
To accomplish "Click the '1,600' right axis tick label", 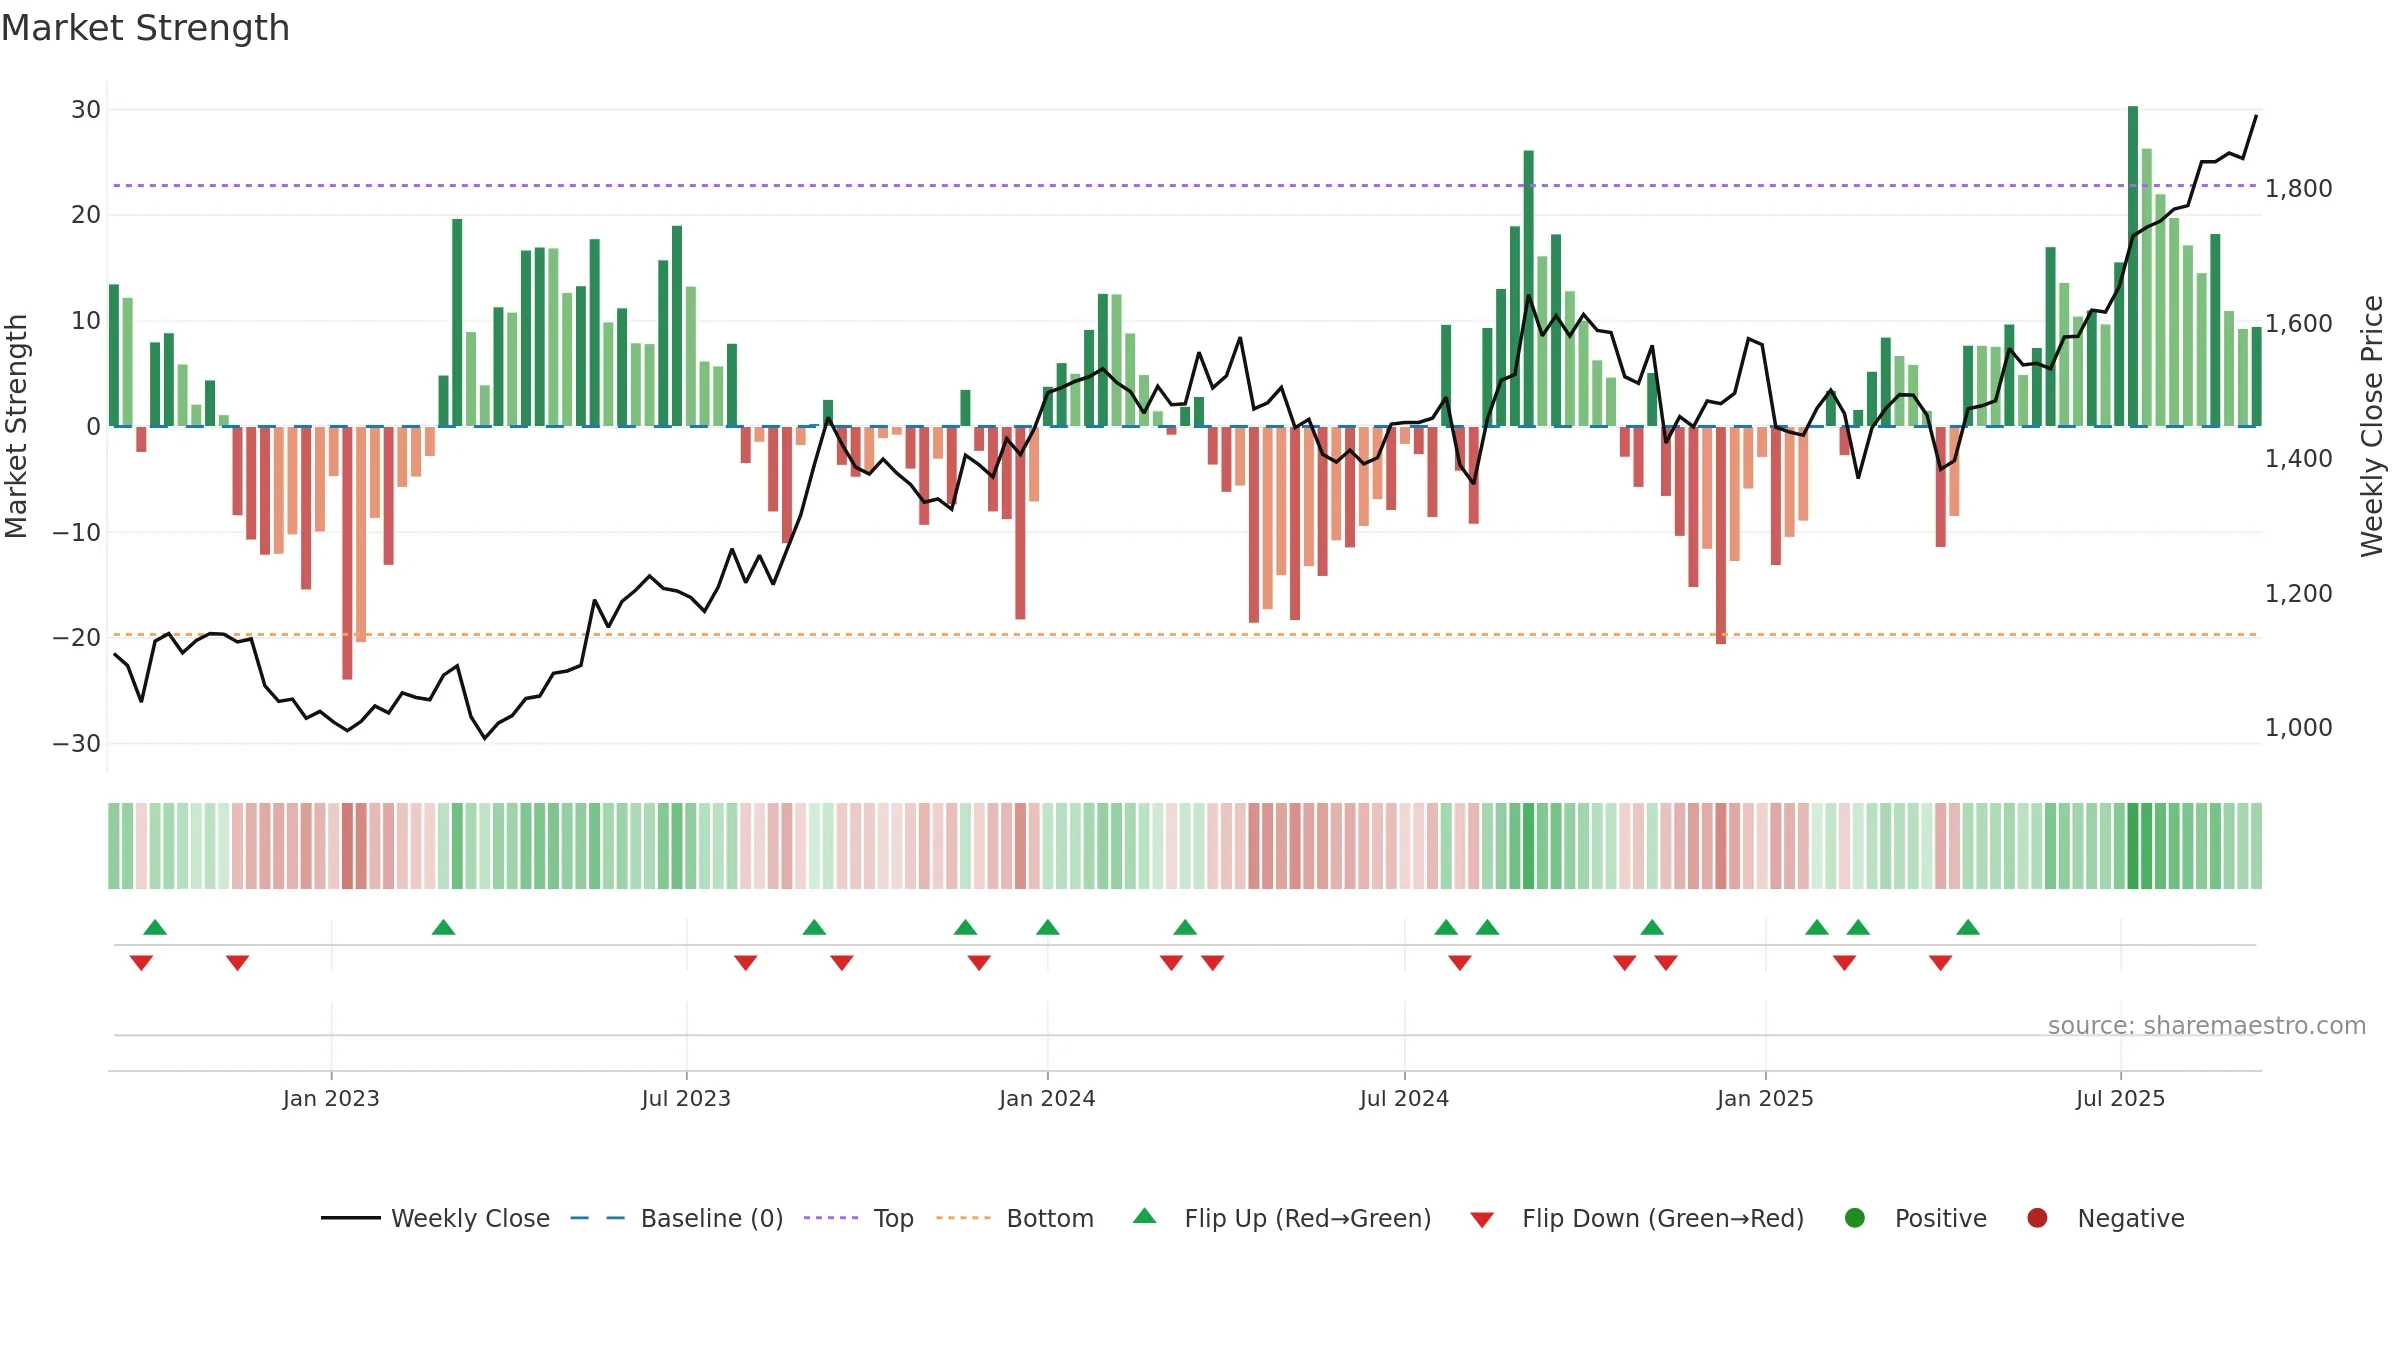I will point(2298,323).
